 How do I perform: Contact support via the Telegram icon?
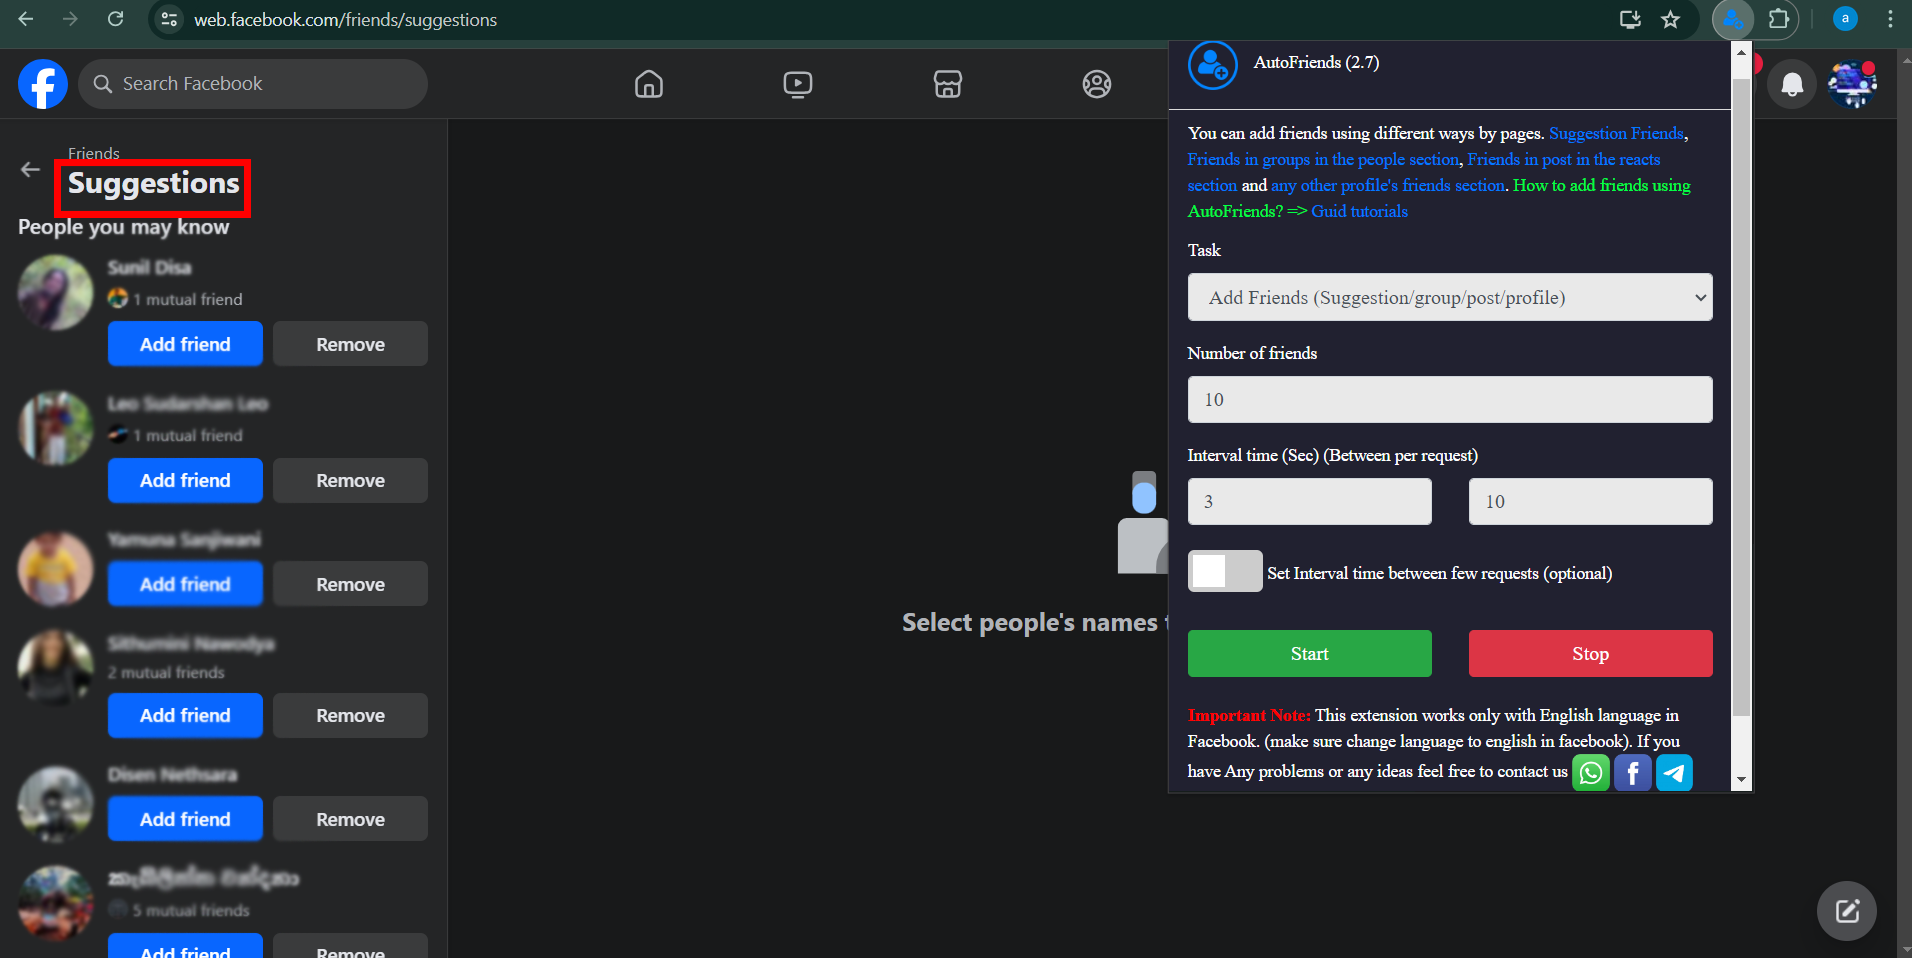click(x=1674, y=772)
